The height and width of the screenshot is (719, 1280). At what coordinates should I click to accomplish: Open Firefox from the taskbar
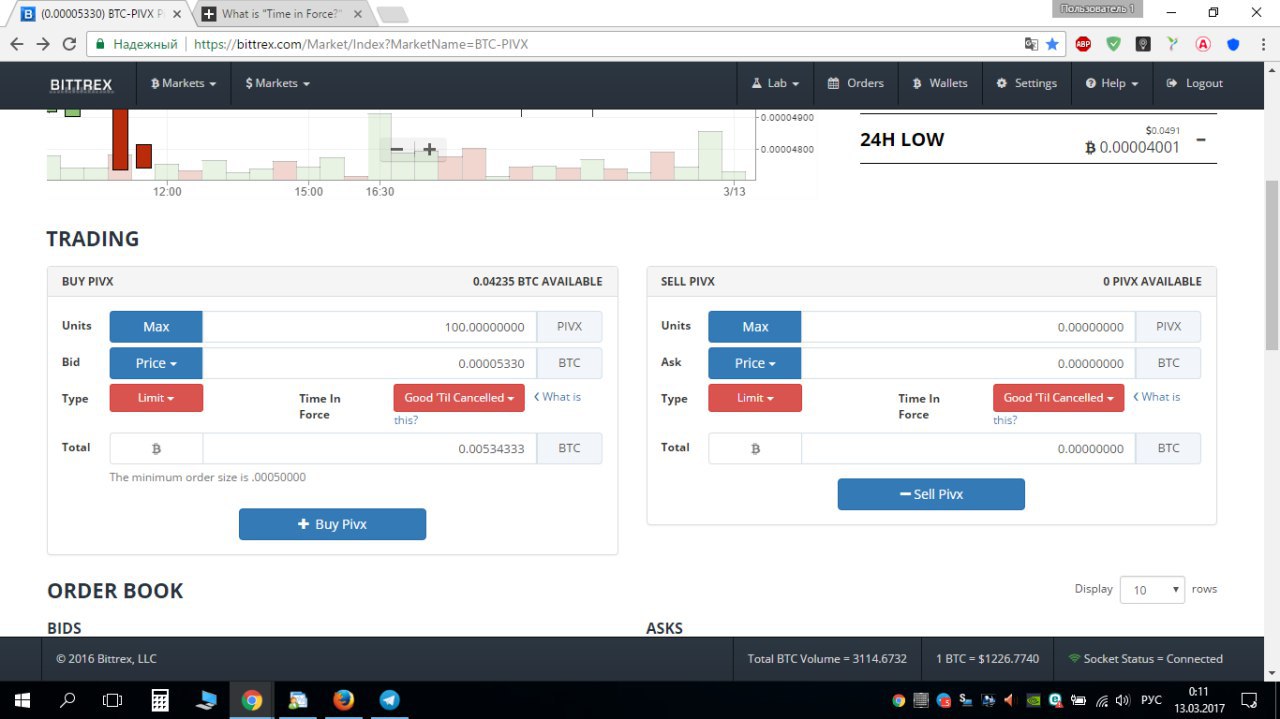click(344, 700)
